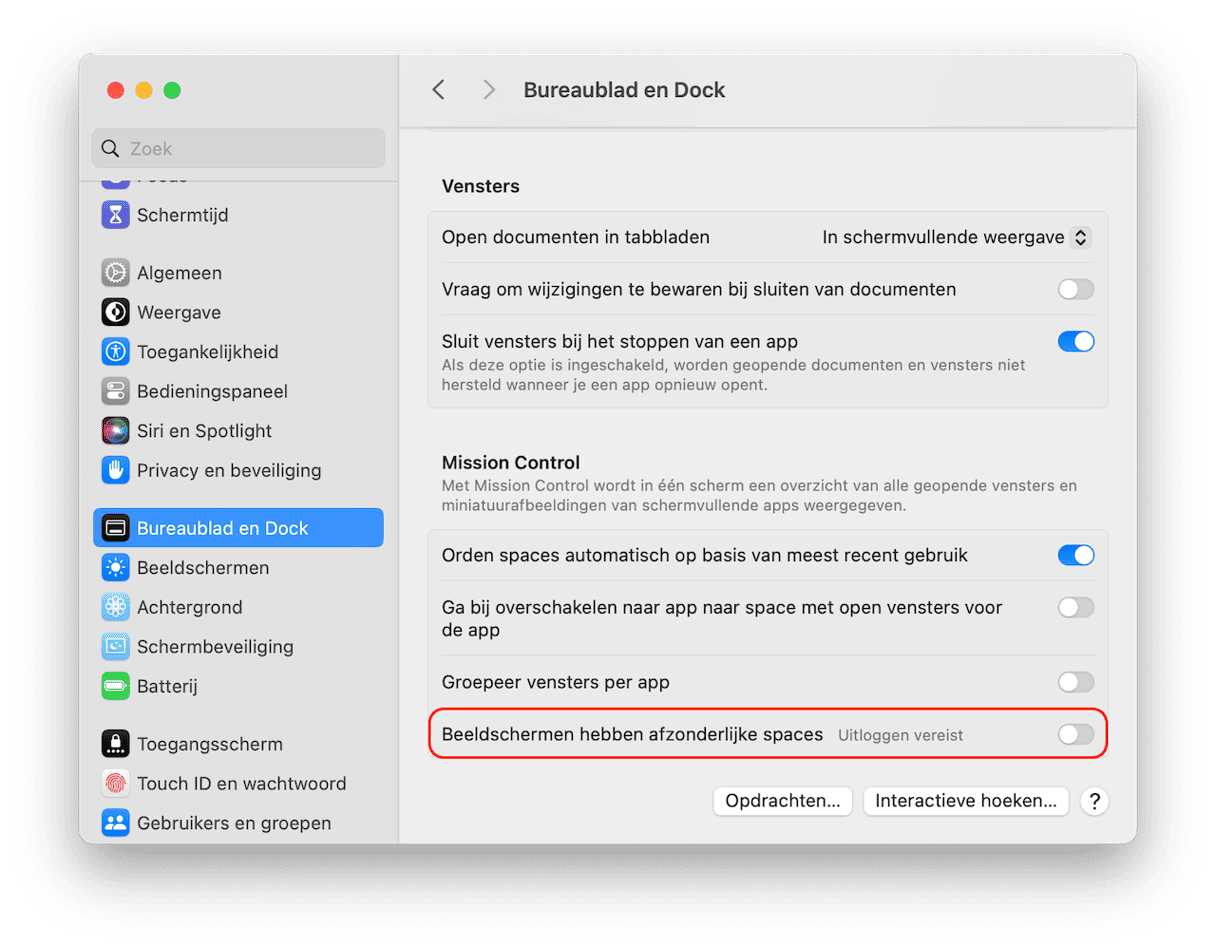1216x948 pixels.
Task: Go forward with the right chevron
Action: click(489, 90)
